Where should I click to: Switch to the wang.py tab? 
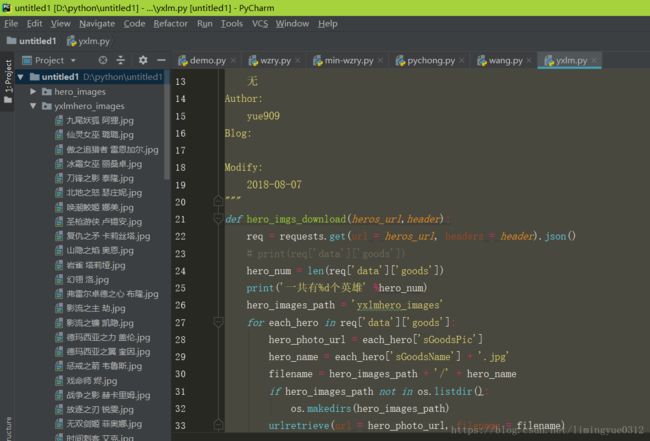click(505, 61)
